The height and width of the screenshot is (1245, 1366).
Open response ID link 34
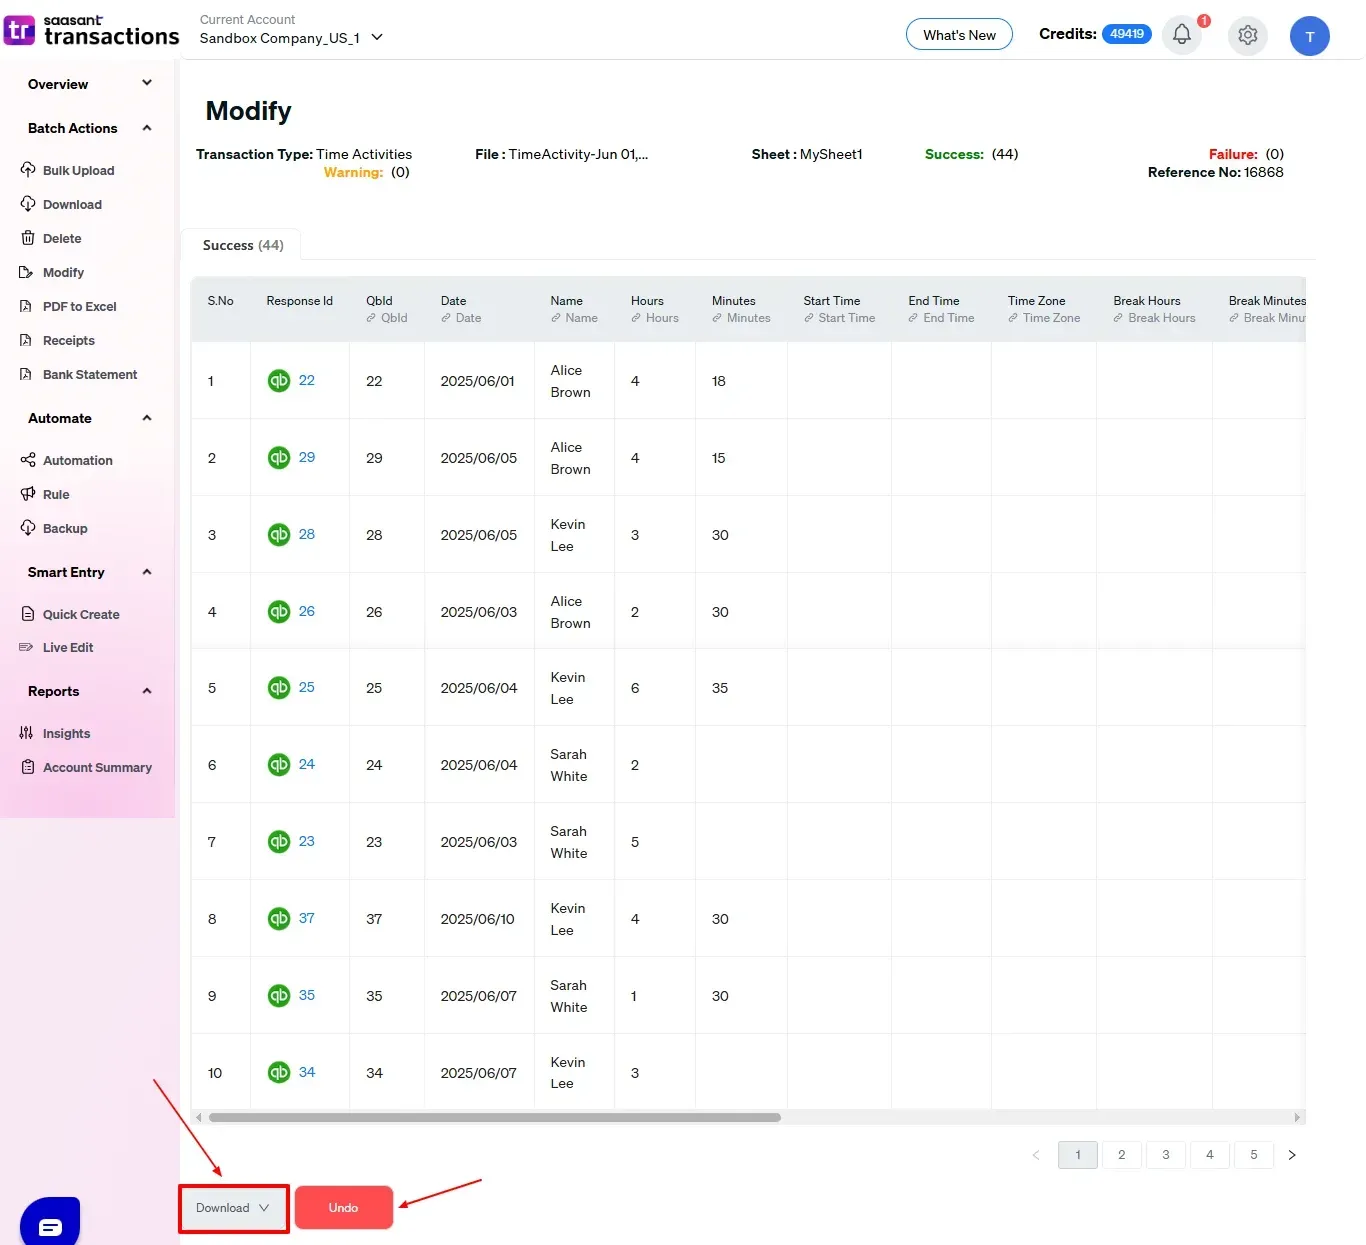pyautogui.click(x=307, y=1072)
